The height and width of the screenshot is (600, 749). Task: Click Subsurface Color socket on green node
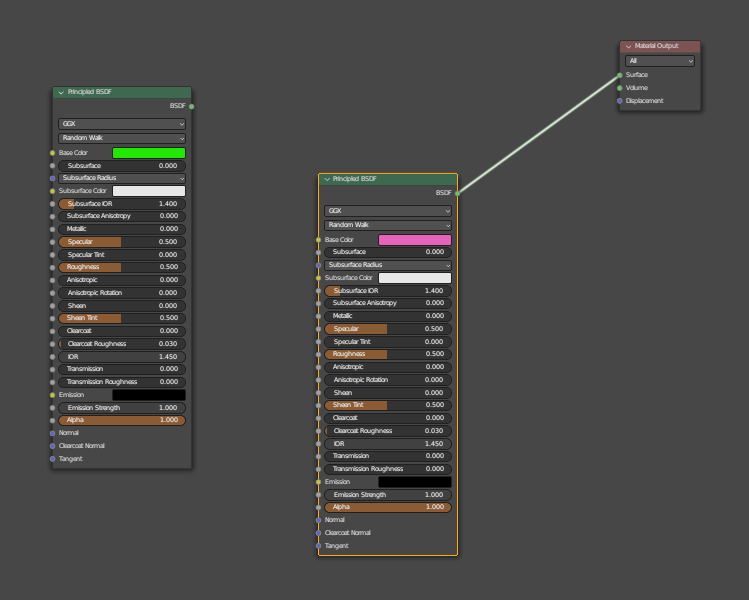[53, 191]
